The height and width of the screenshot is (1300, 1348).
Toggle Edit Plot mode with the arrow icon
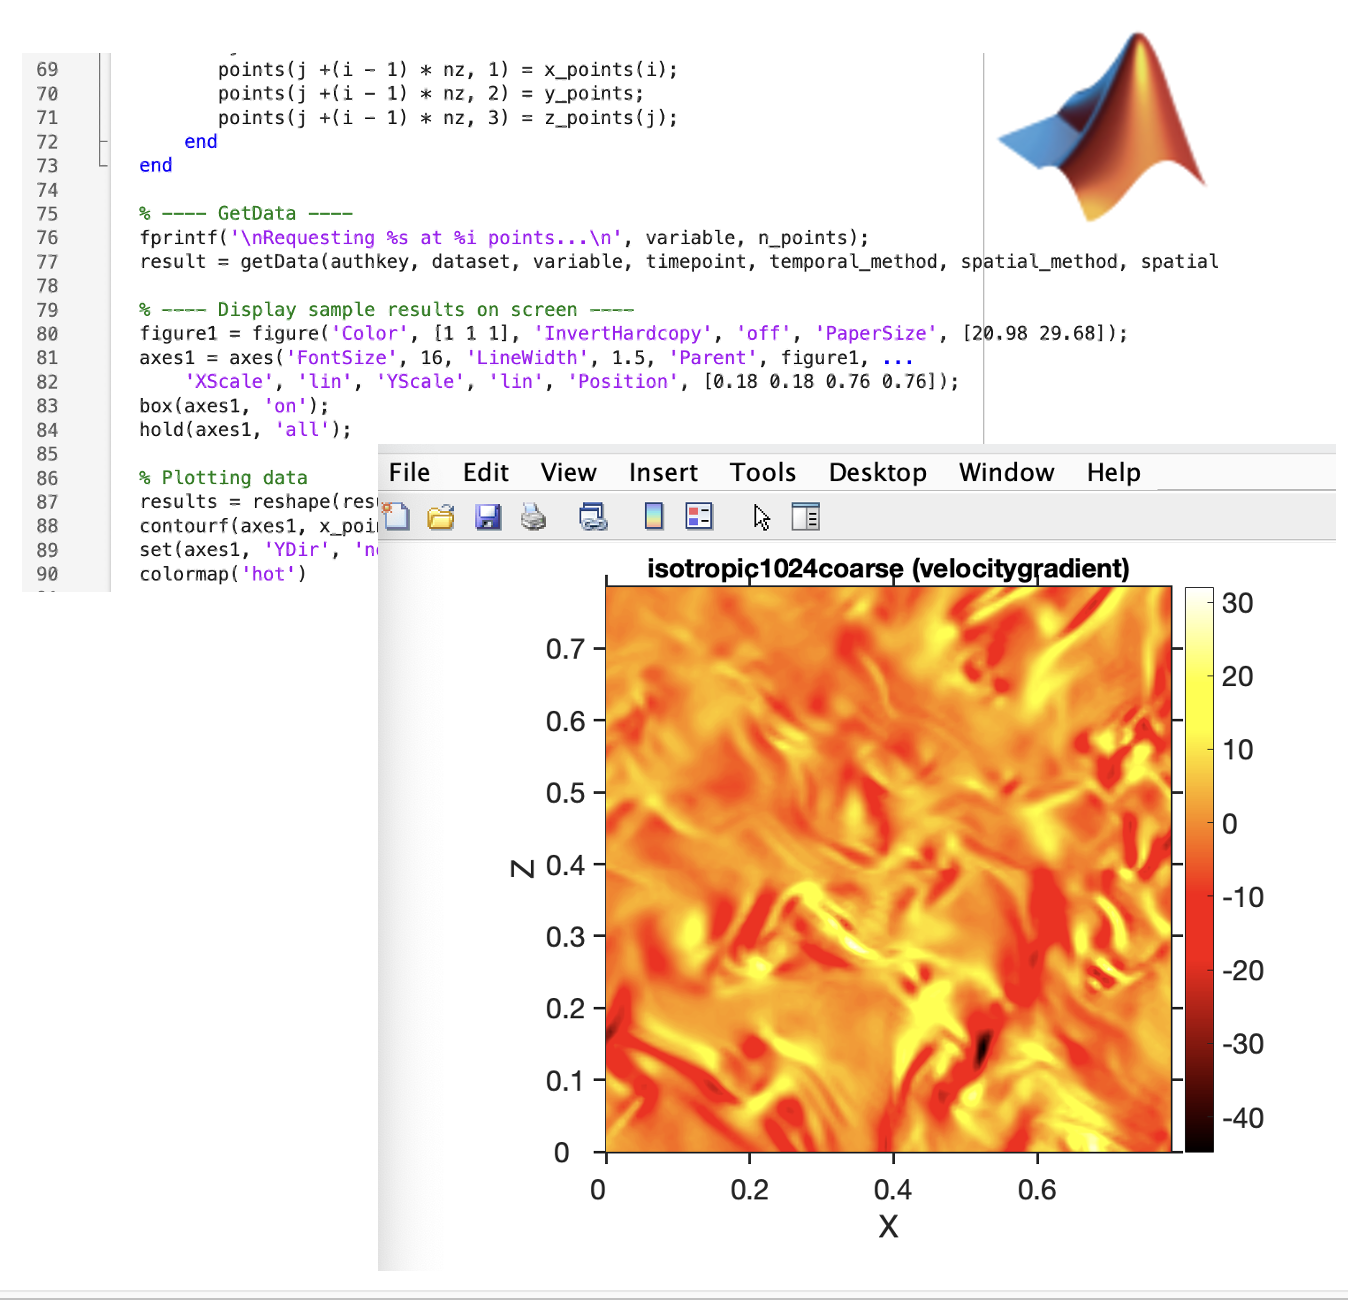click(761, 517)
